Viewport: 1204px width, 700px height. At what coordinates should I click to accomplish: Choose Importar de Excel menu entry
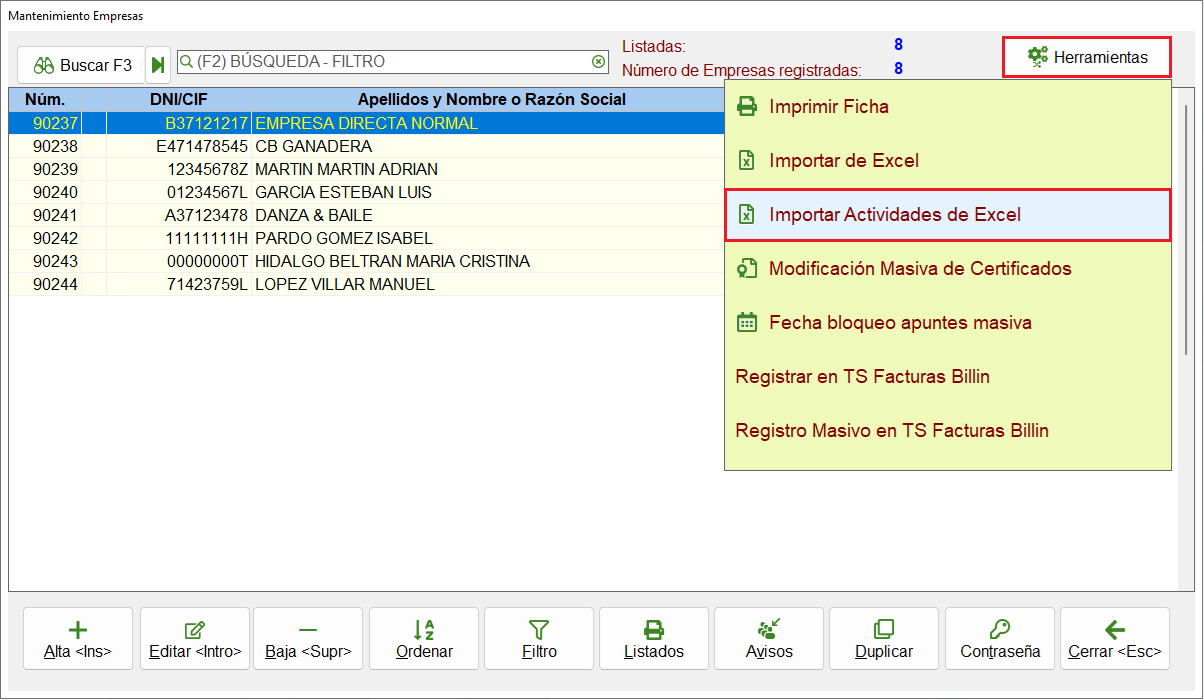click(947, 161)
